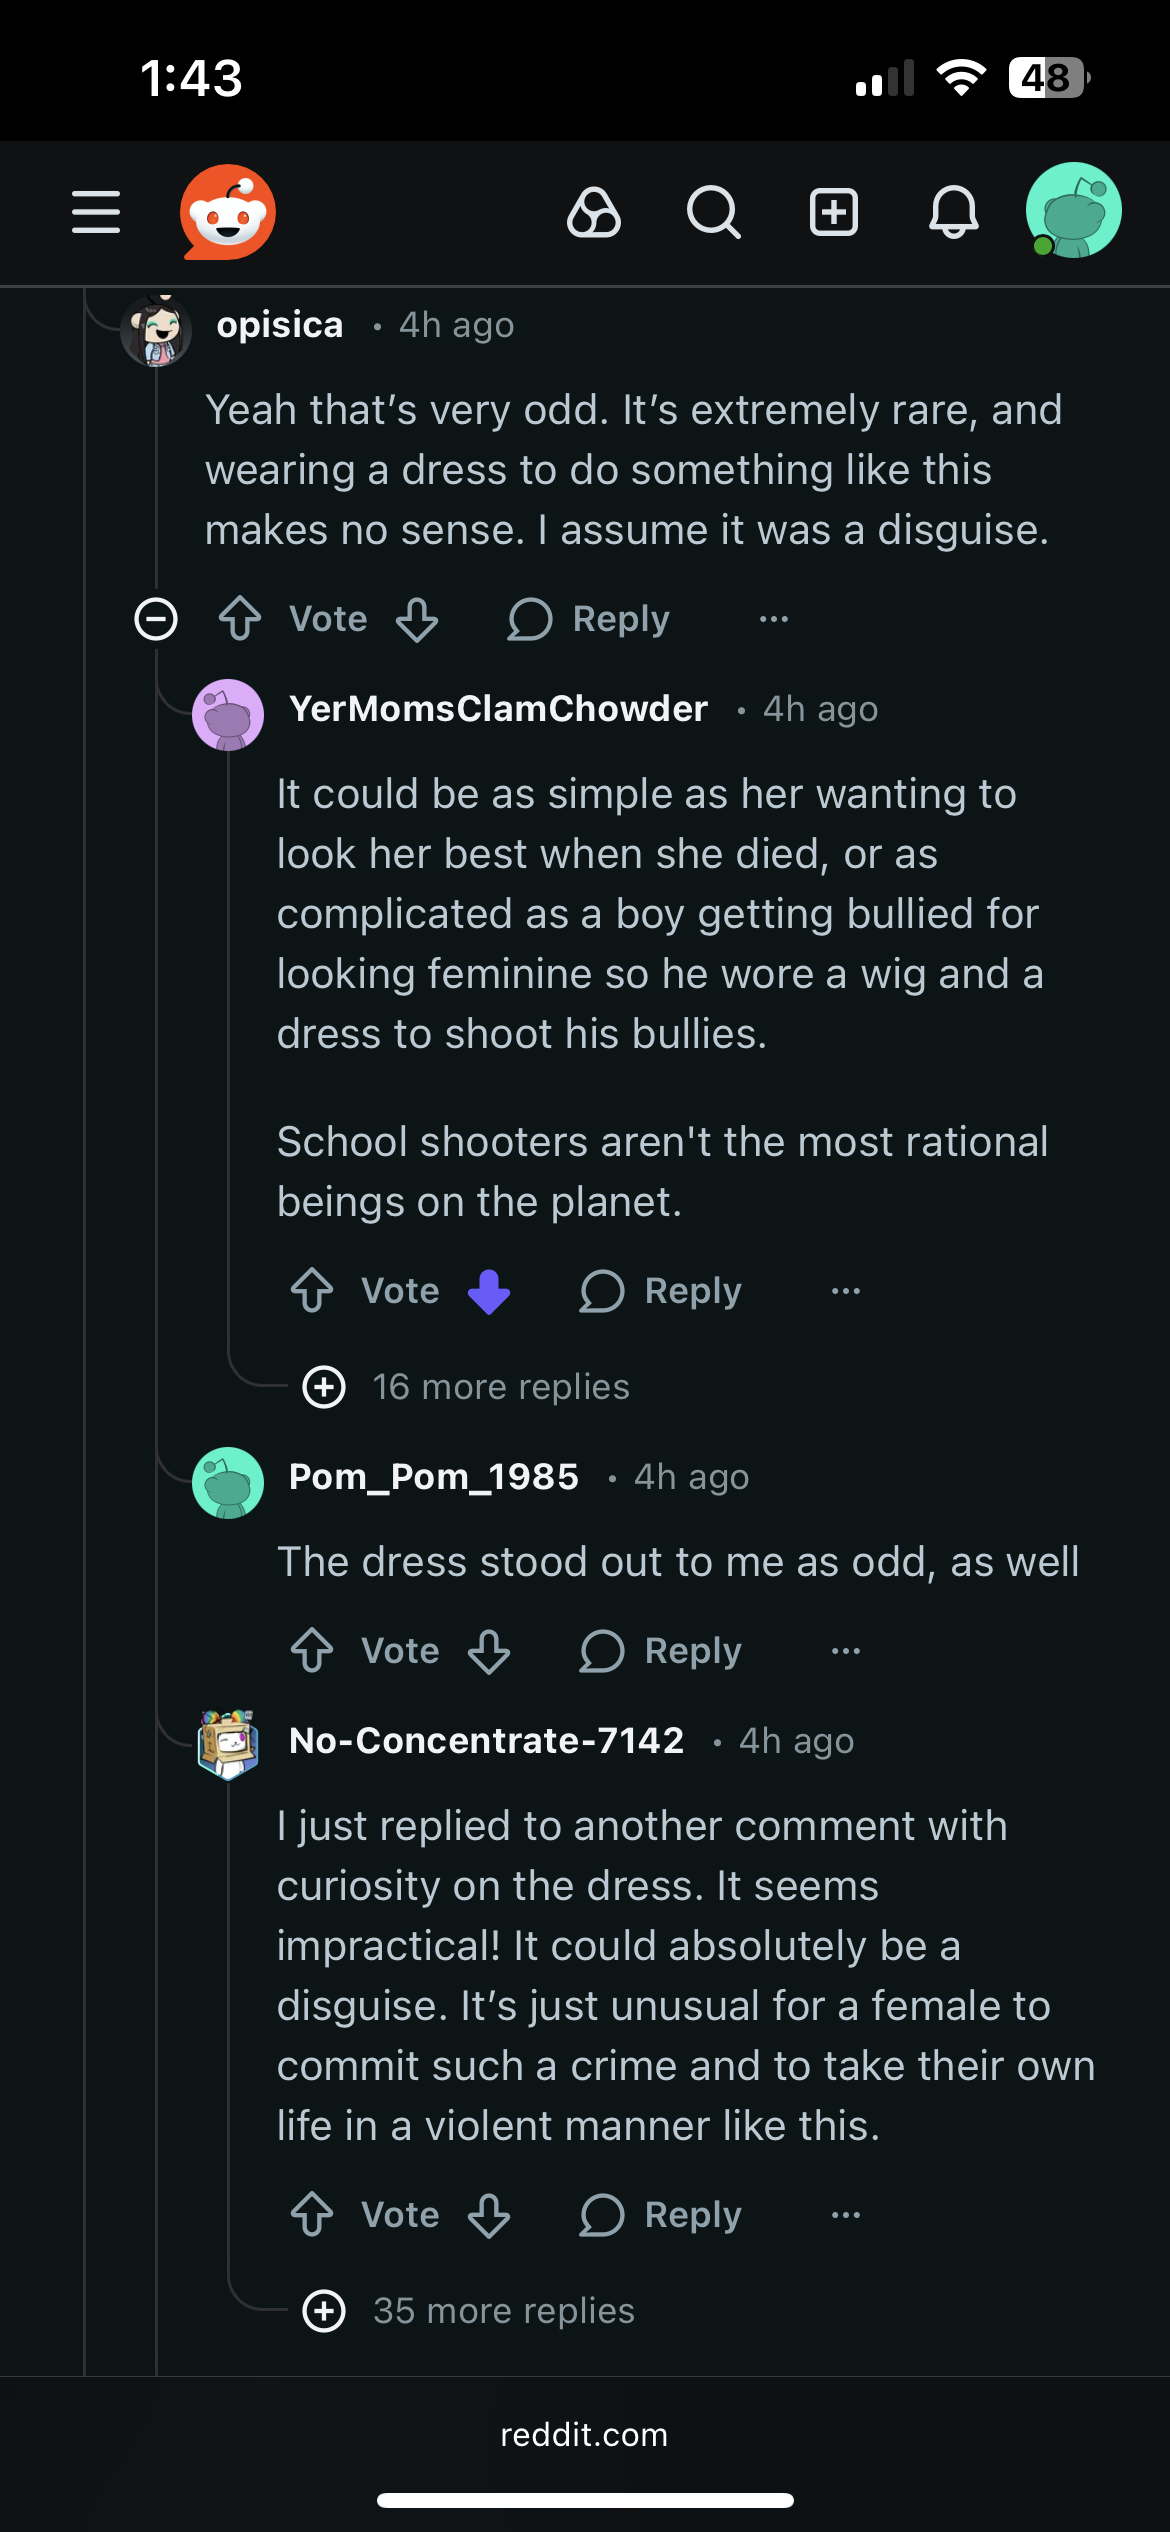Remove downvote on YerMomsClamChowder's comment
The width and height of the screenshot is (1170, 2532).
tap(489, 1291)
